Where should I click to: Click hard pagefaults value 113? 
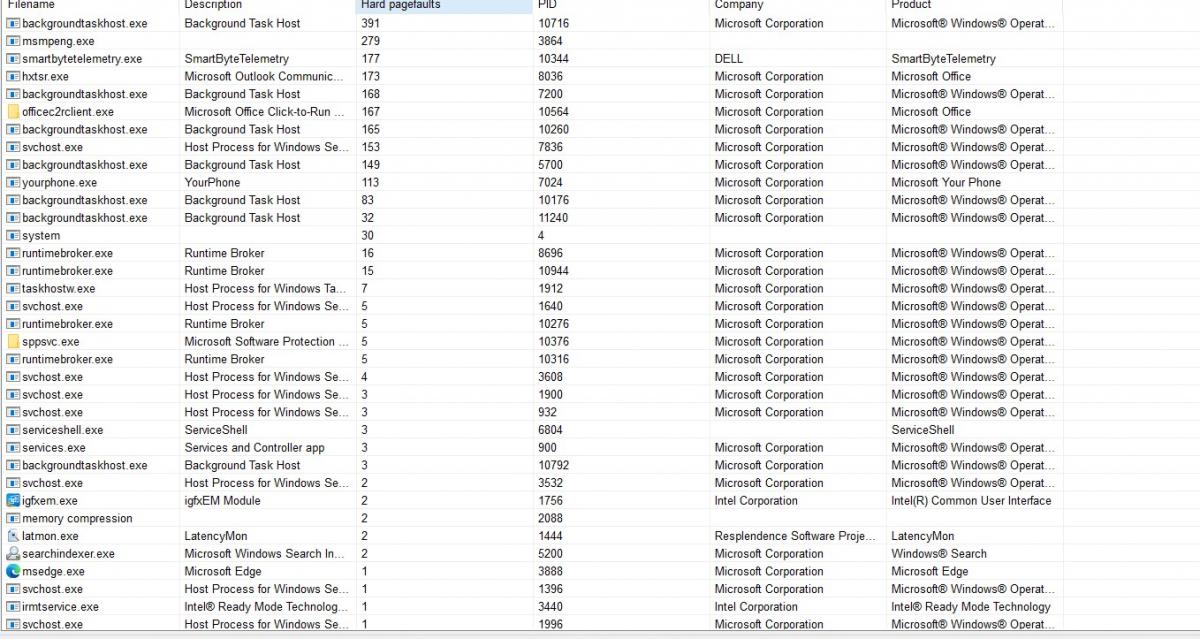[371, 183]
